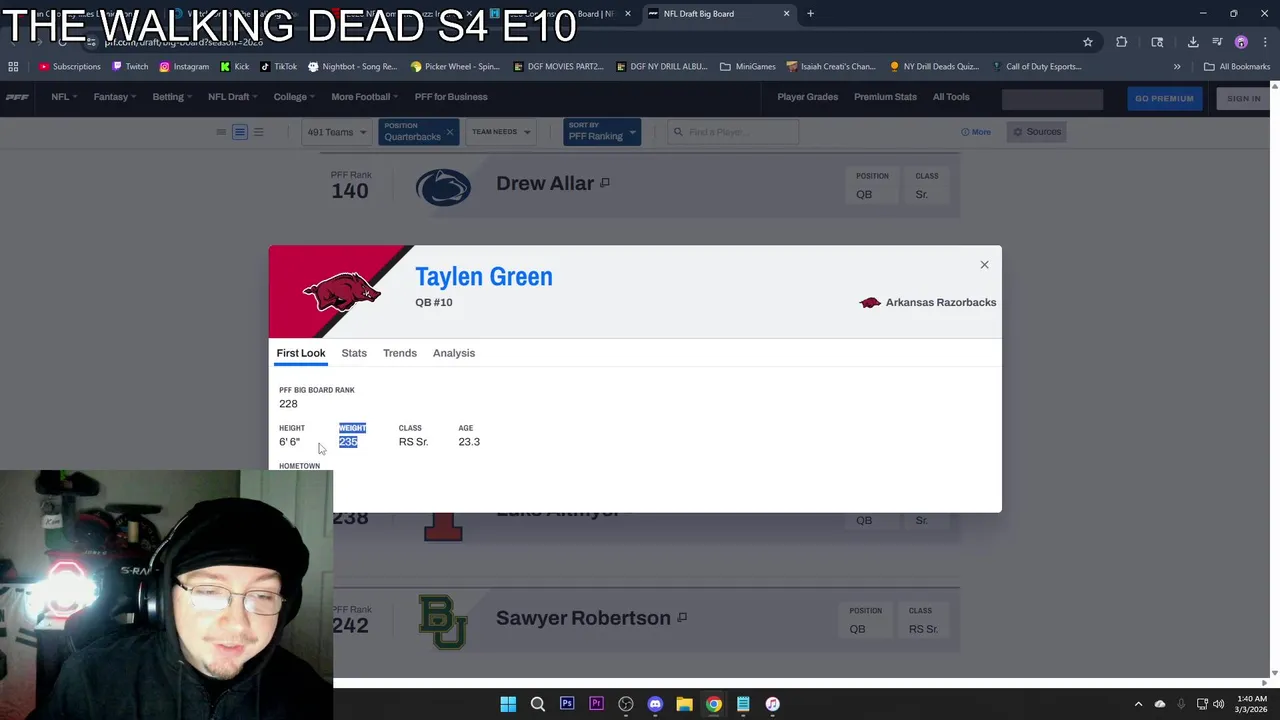This screenshot has height=720, width=1280.
Task: Expand the NFL nav menu
Action: pos(64,97)
